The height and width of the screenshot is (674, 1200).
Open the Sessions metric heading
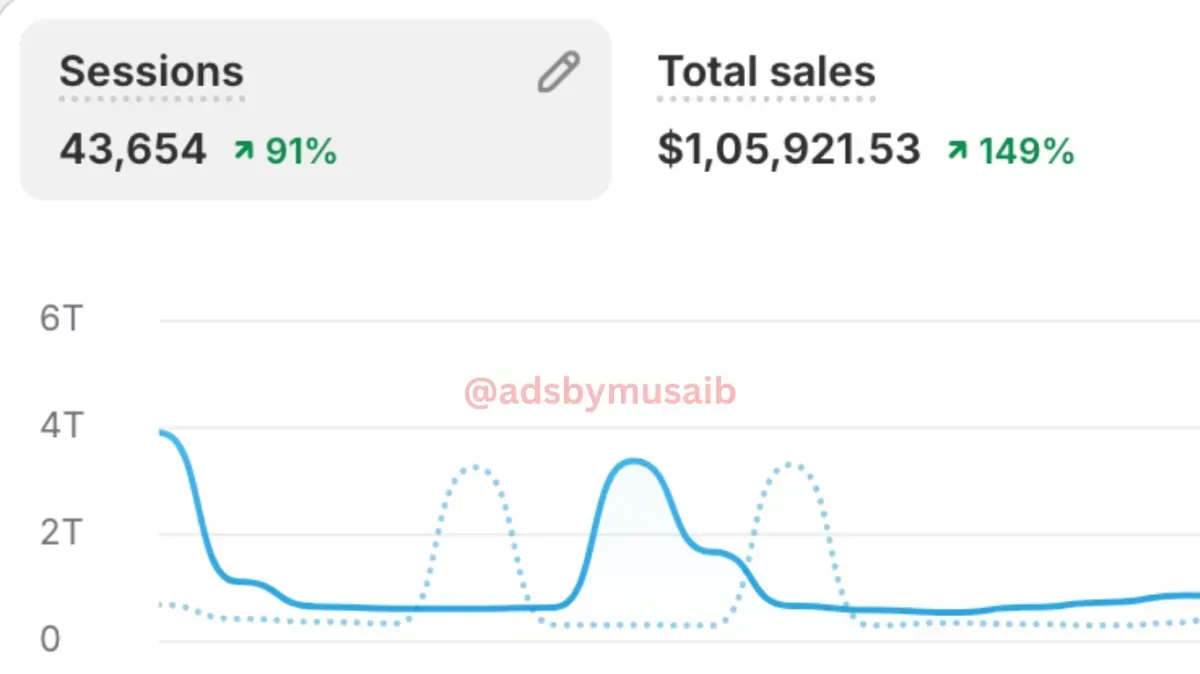[x=151, y=72]
